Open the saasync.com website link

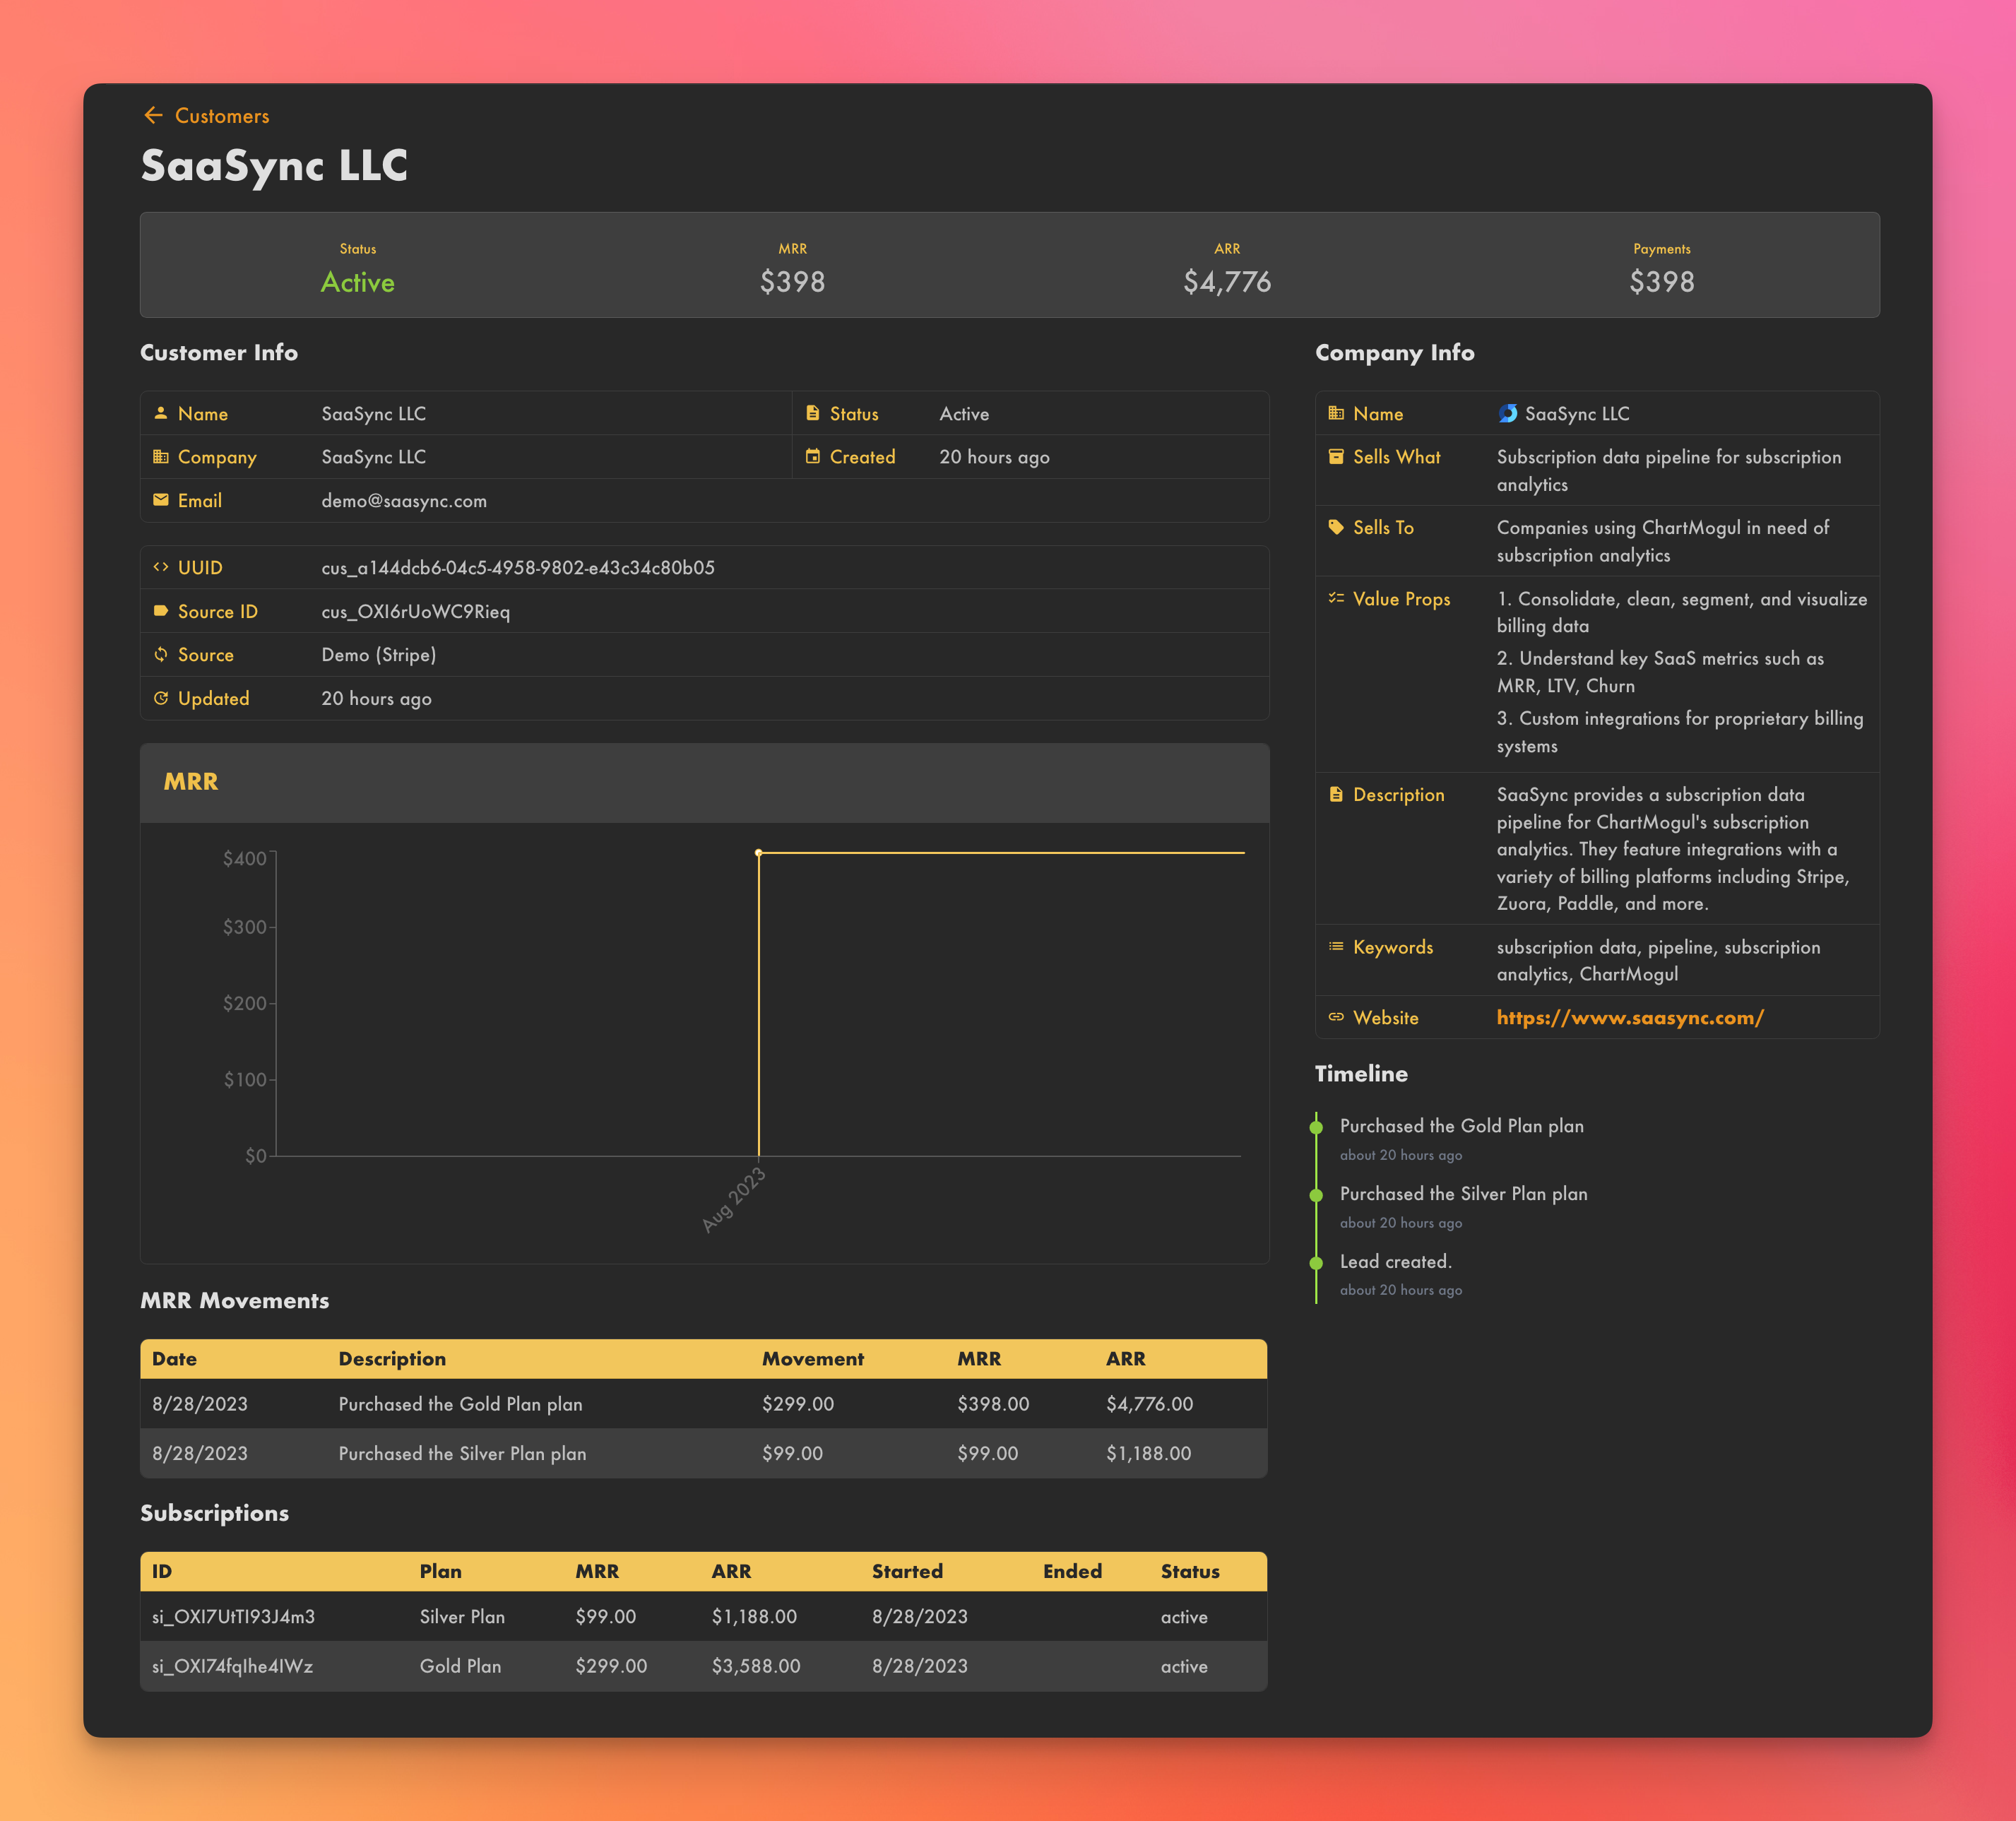1629,1018
